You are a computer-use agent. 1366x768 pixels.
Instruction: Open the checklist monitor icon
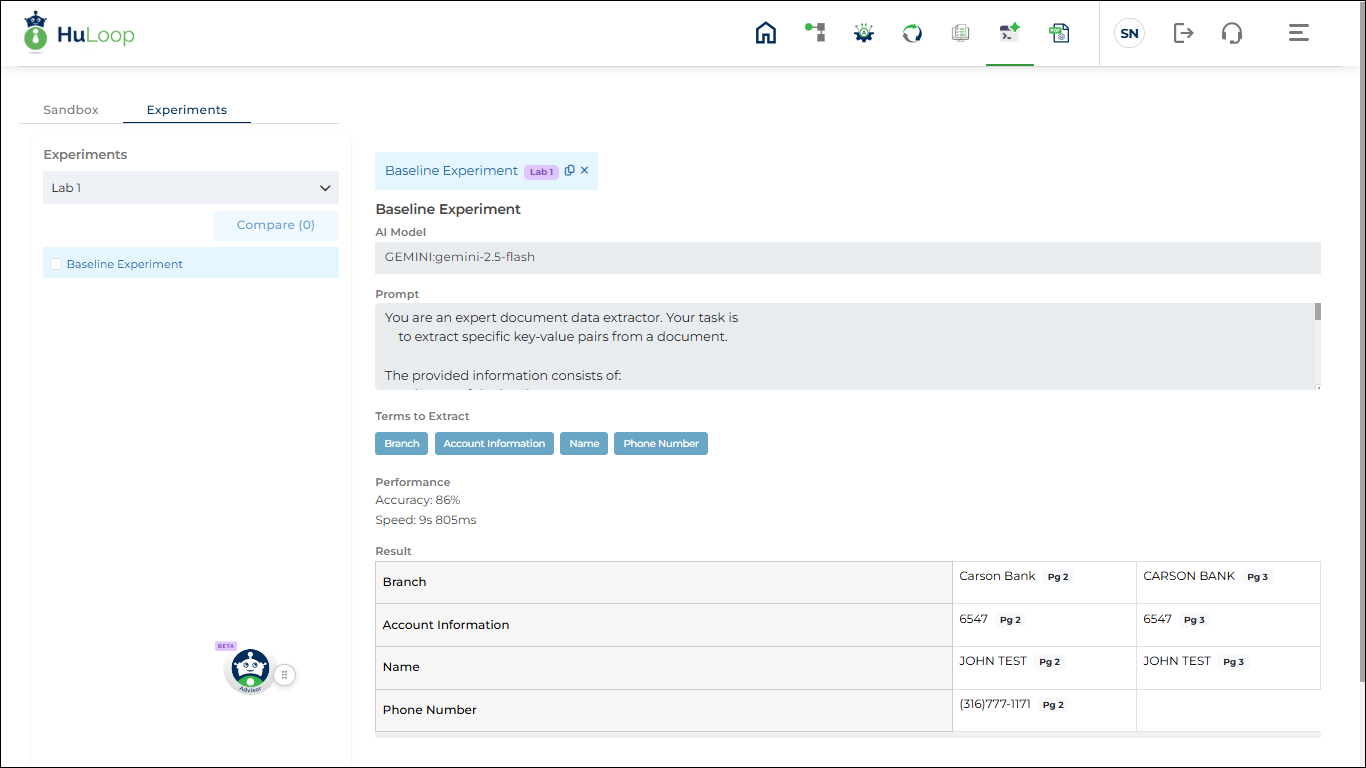[961, 33]
